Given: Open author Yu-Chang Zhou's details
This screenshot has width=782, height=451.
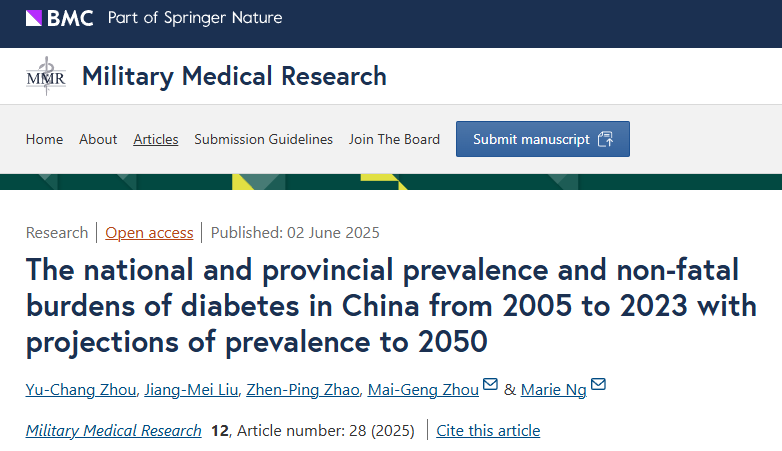Looking at the screenshot, I should [80, 389].
